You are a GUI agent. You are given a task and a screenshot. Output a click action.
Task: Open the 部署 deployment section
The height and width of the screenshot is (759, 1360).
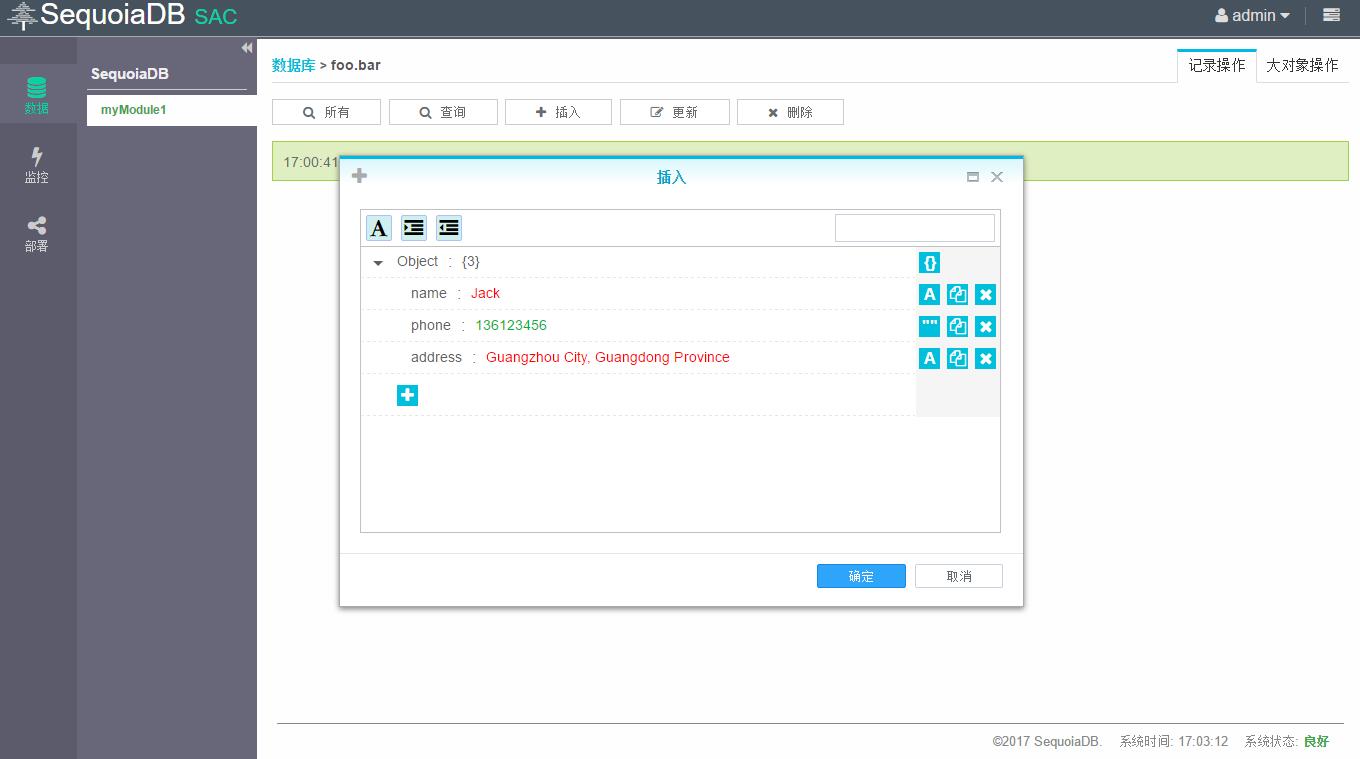tap(37, 234)
